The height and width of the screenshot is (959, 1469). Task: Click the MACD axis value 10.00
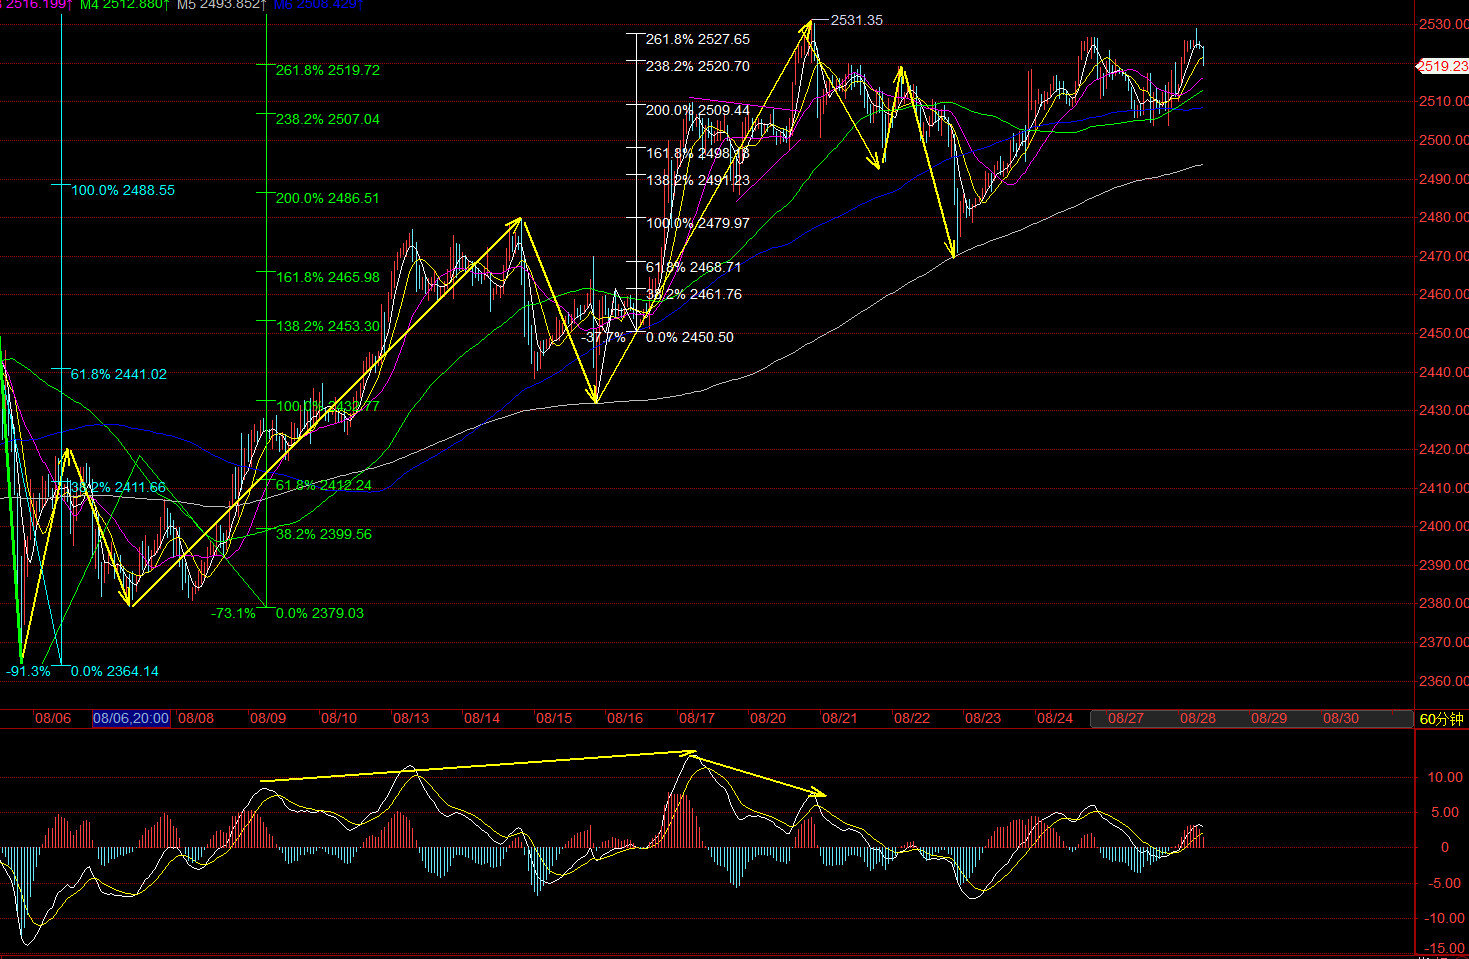[x=1445, y=777]
